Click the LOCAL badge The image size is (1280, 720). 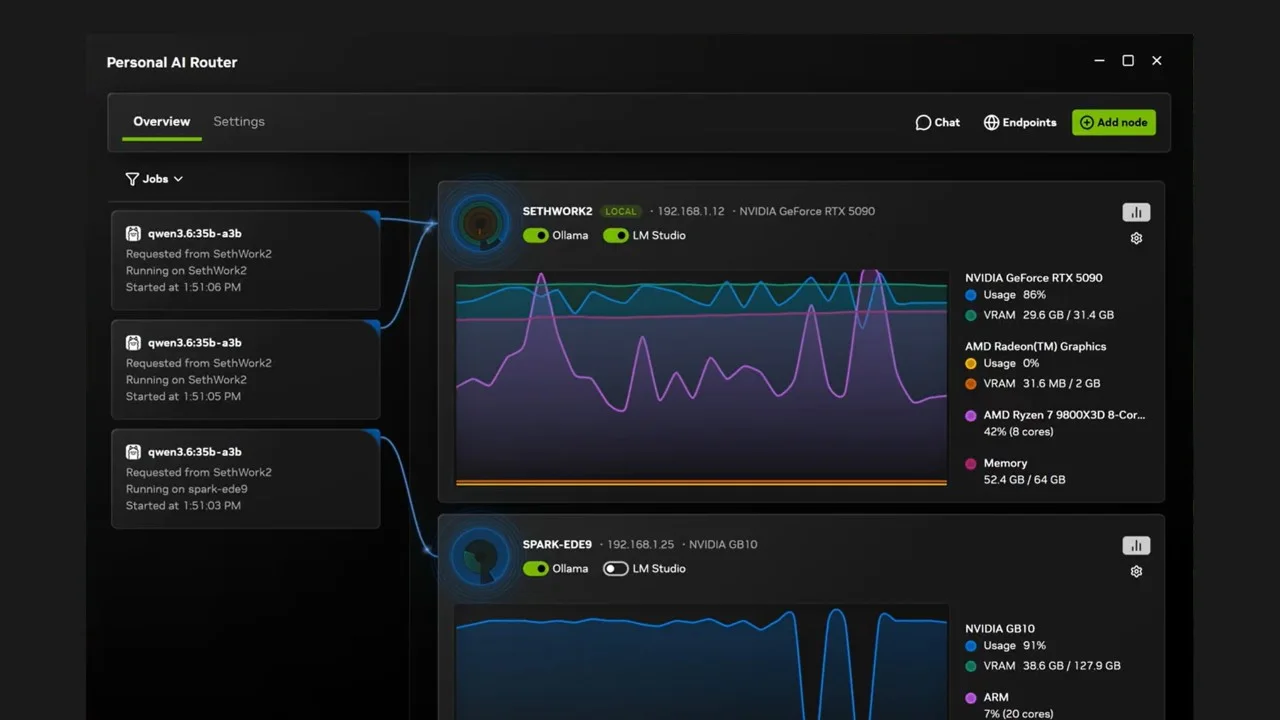(x=621, y=212)
